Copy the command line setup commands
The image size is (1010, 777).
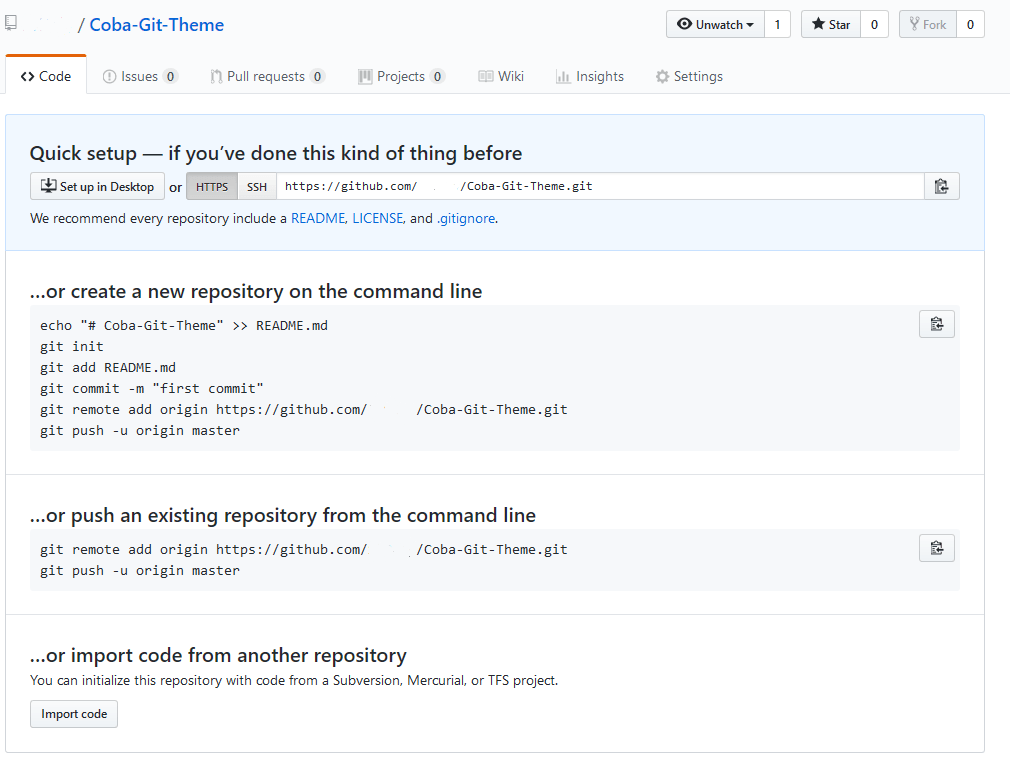[x=936, y=324]
